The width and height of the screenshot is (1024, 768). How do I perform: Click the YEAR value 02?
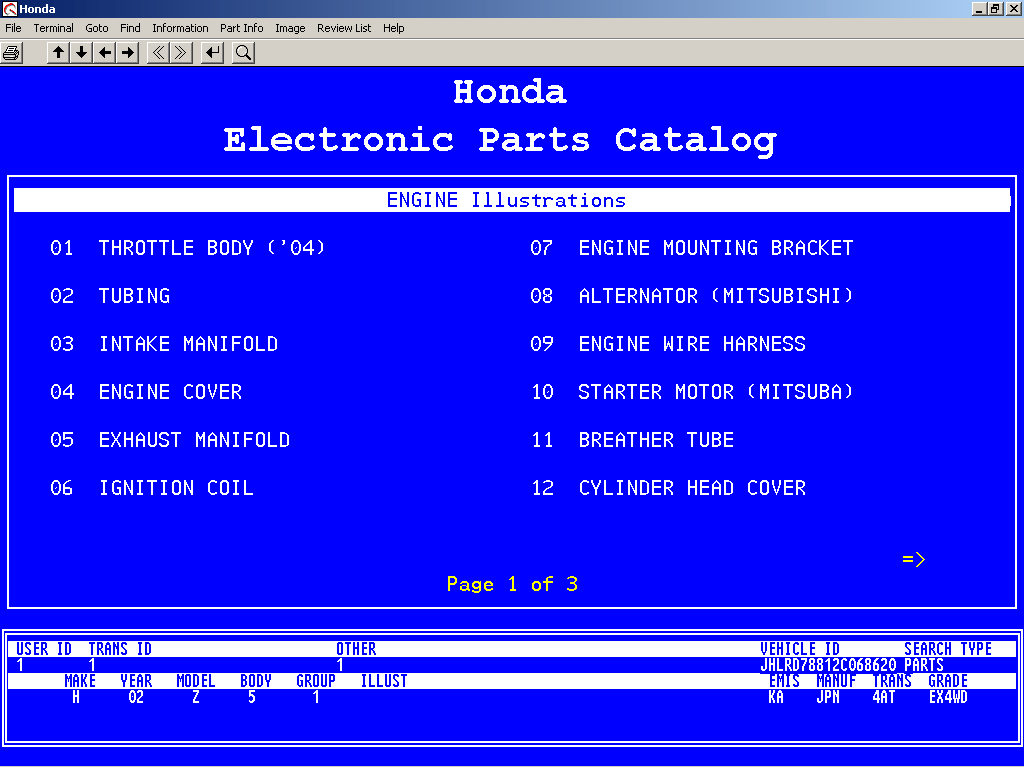[x=136, y=697]
